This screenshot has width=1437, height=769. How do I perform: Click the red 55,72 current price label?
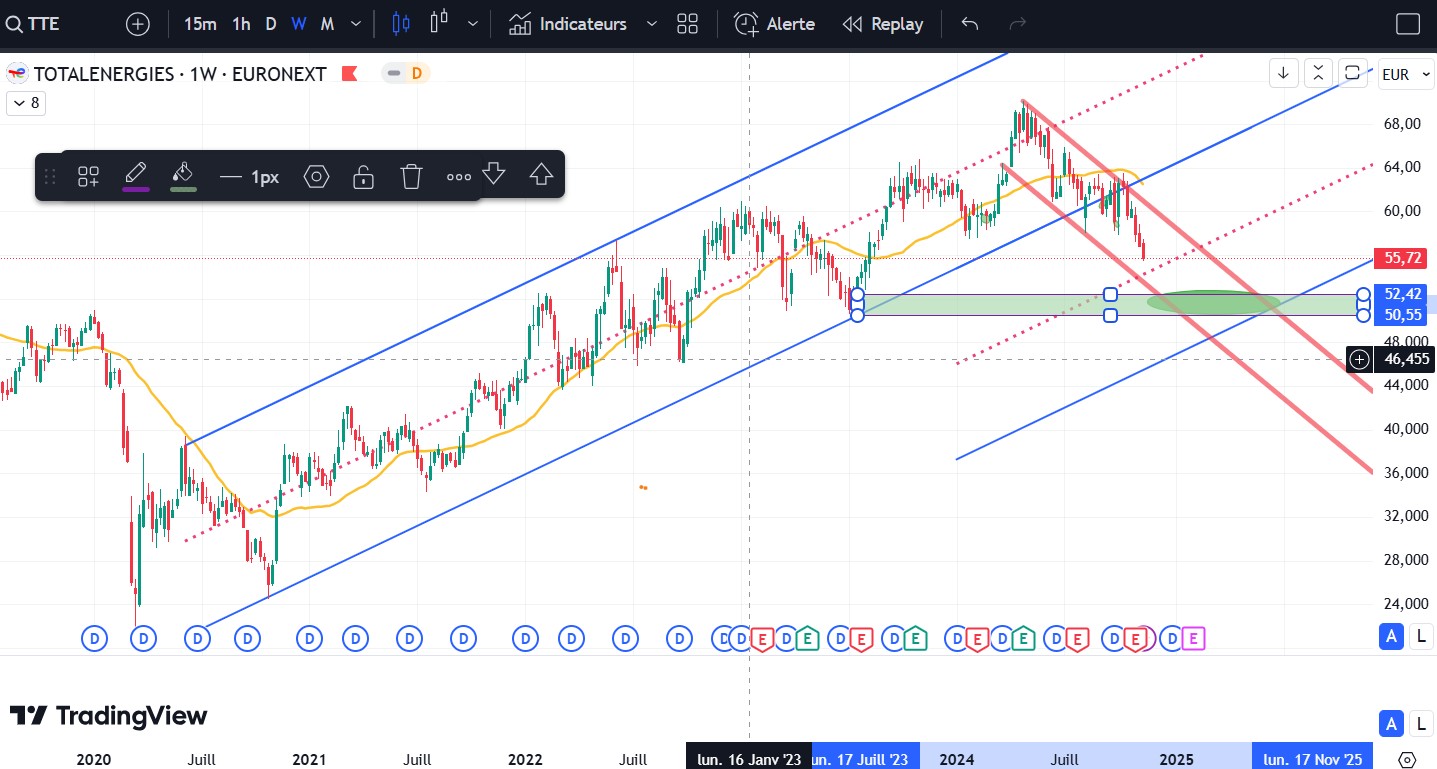click(x=1399, y=258)
